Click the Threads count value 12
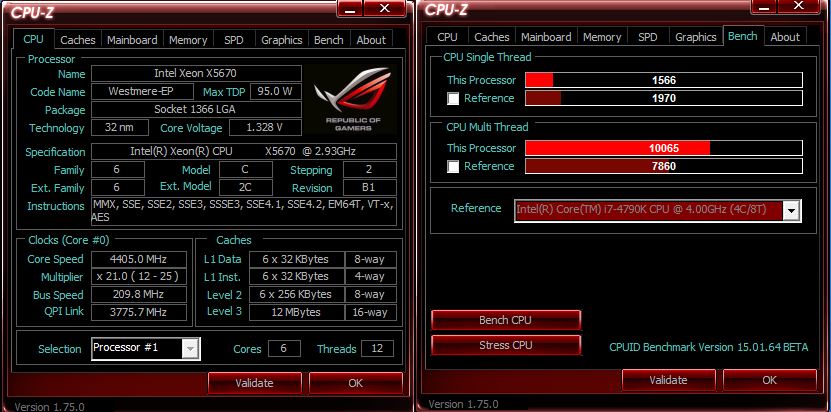The image size is (831, 412). coord(377,348)
